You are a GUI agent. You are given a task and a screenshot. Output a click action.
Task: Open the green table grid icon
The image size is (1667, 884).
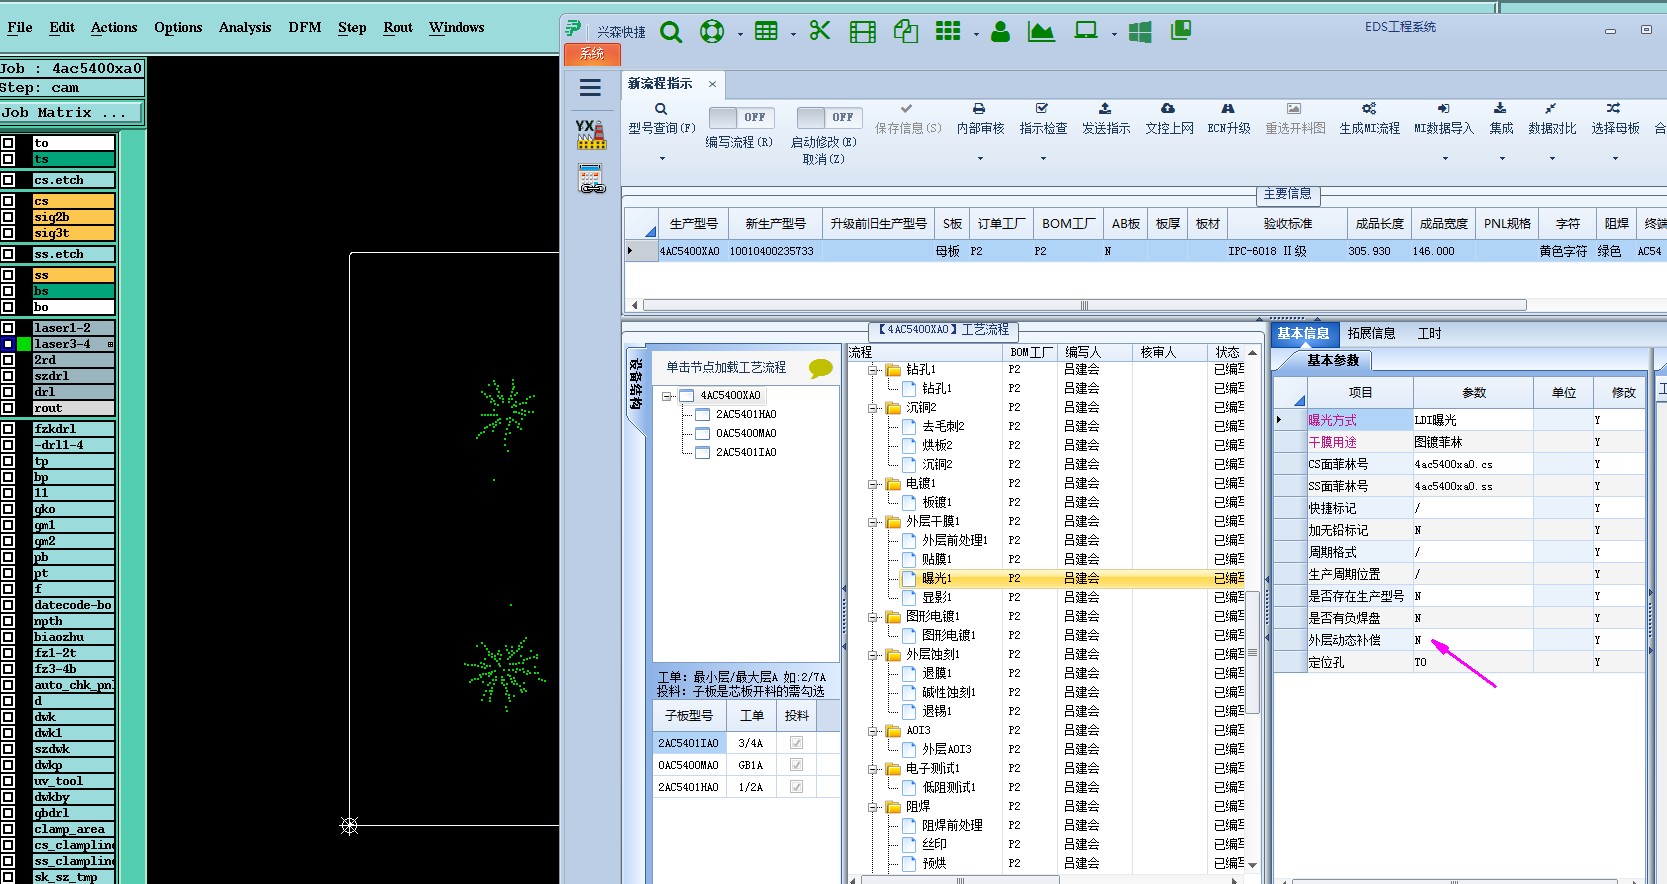[x=766, y=31]
